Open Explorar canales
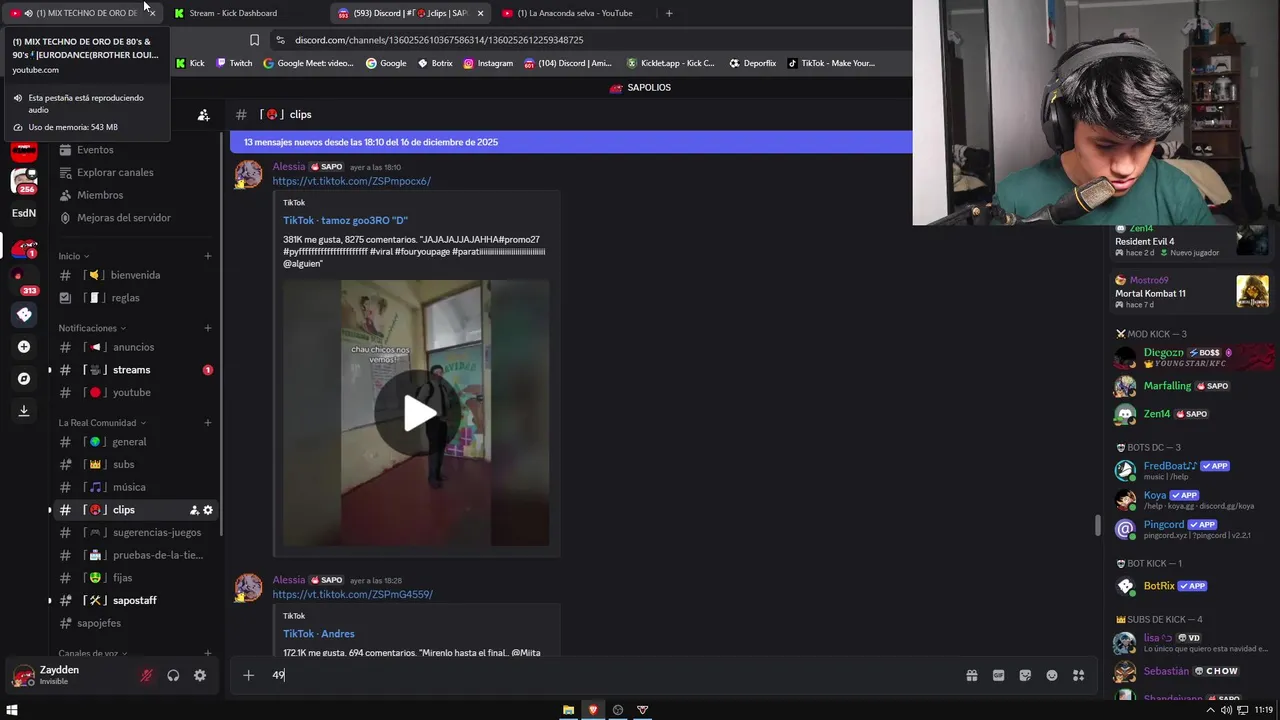Viewport: 1280px width, 720px height. (x=135, y=172)
